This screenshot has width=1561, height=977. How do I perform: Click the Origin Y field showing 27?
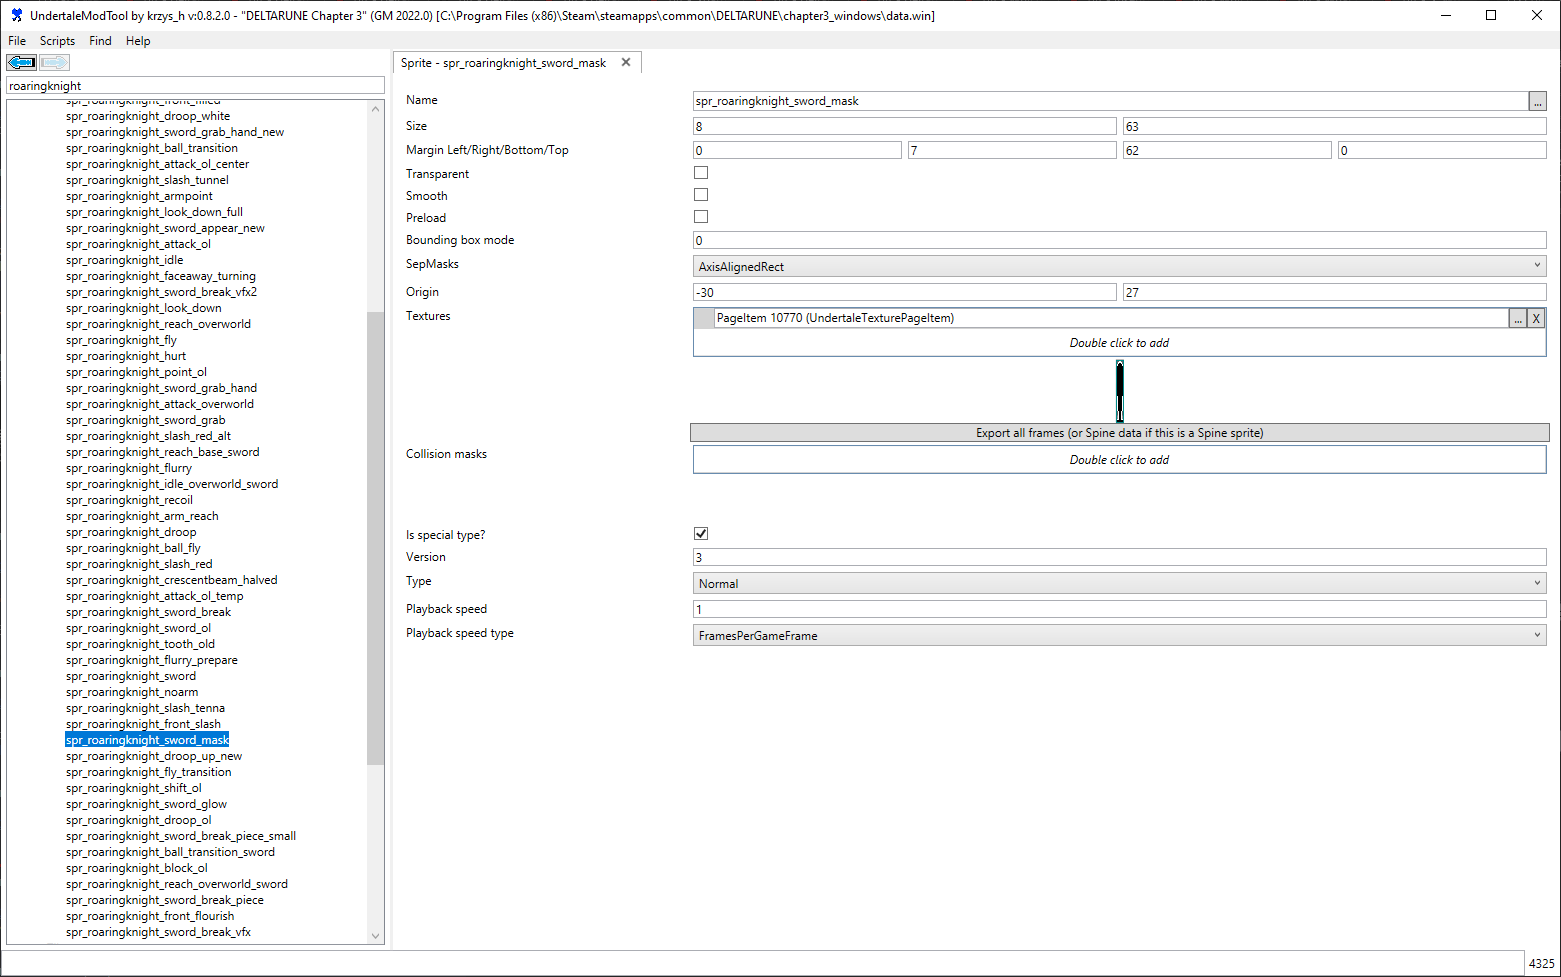click(1334, 293)
